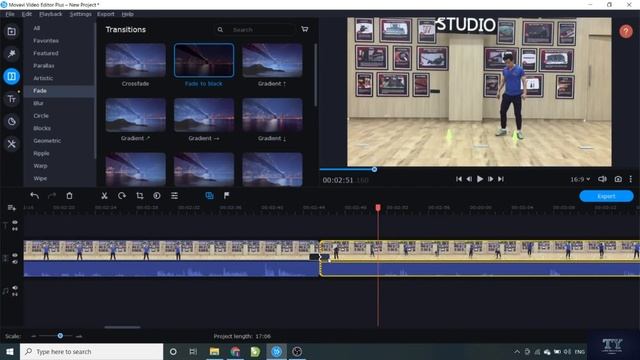Open the Playback menu
Image resolution: width=640 pixels, height=360 pixels.
51,14
